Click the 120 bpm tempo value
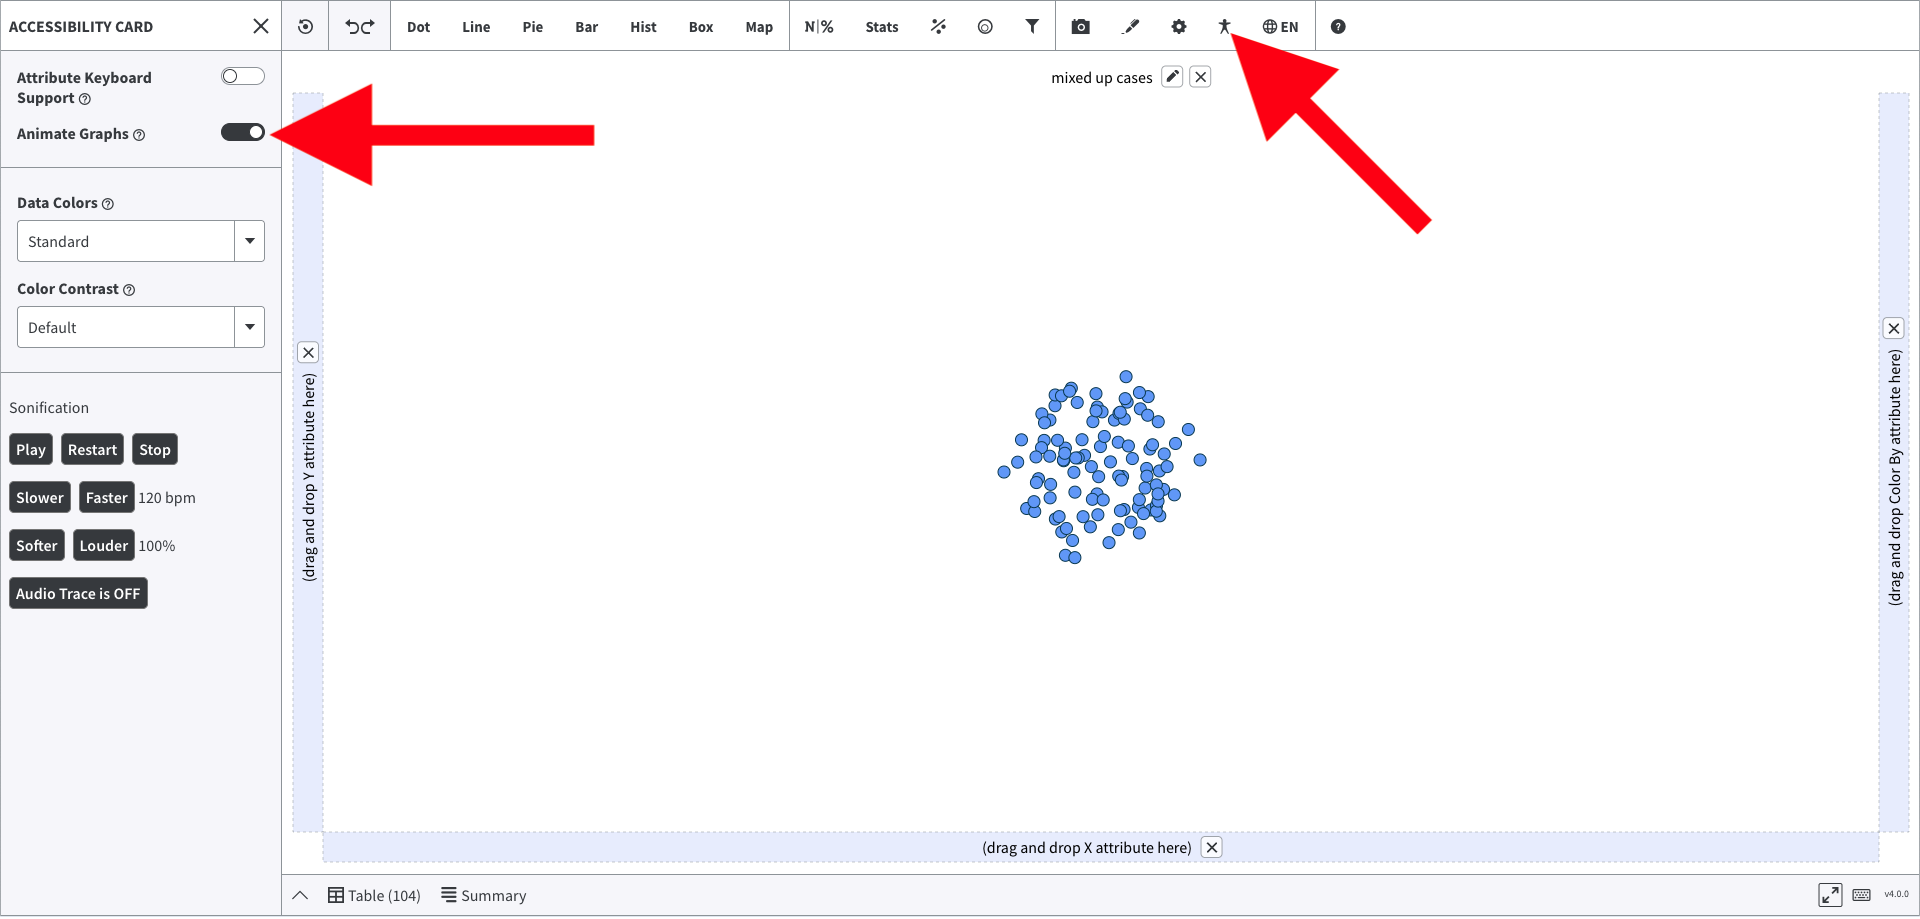 [167, 498]
